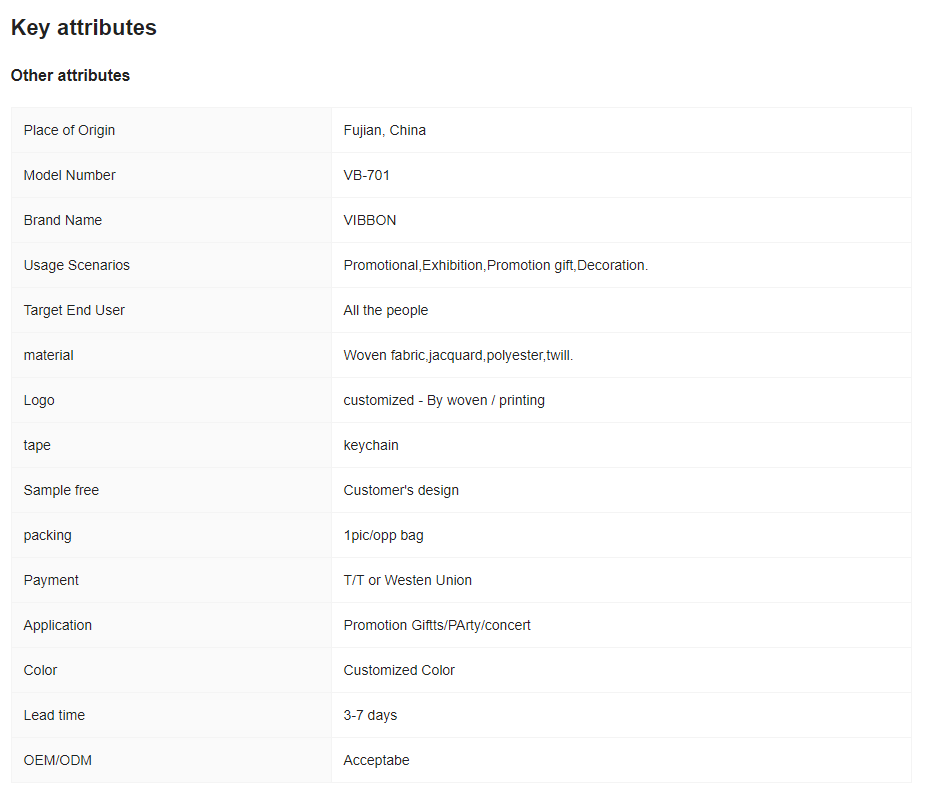Click the T/T or Westen Union value
933x788 pixels.
tap(407, 580)
